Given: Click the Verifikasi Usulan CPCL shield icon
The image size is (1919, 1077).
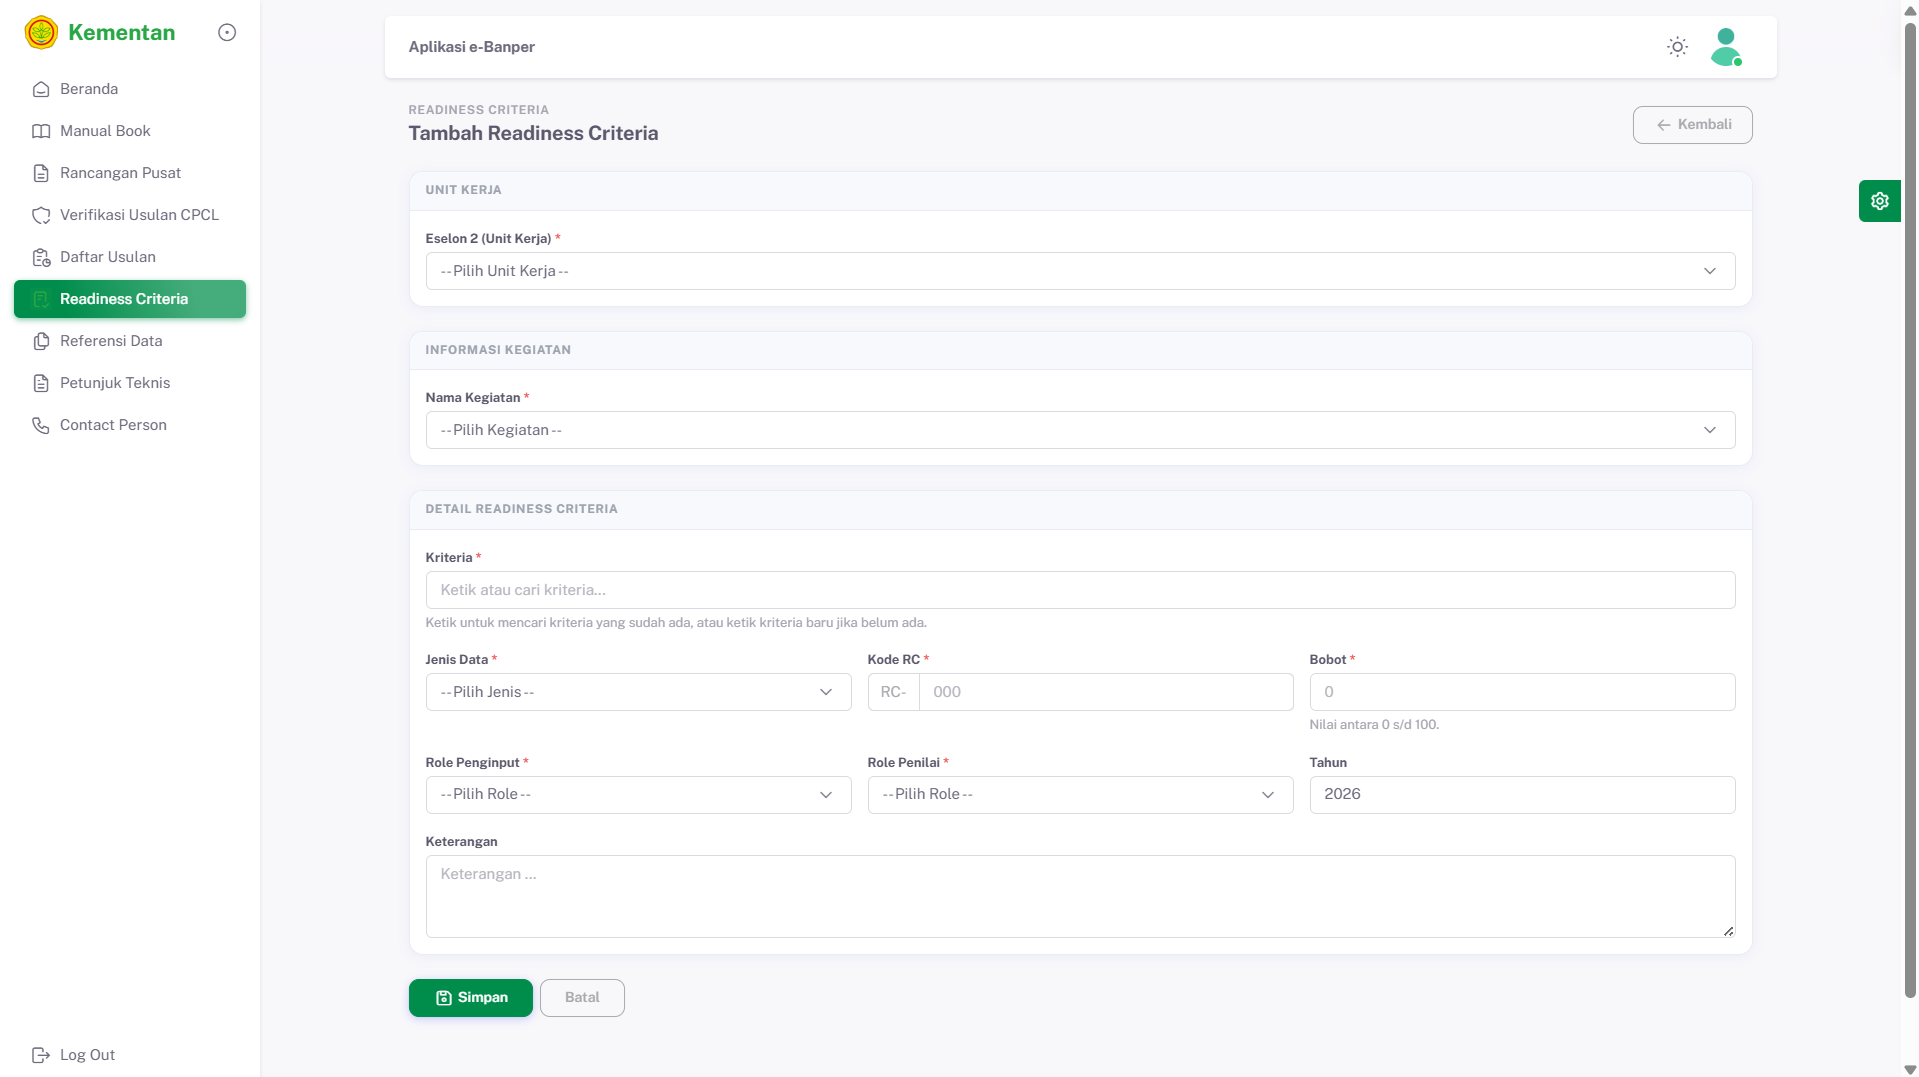Looking at the screenshot, I should 41,215.
